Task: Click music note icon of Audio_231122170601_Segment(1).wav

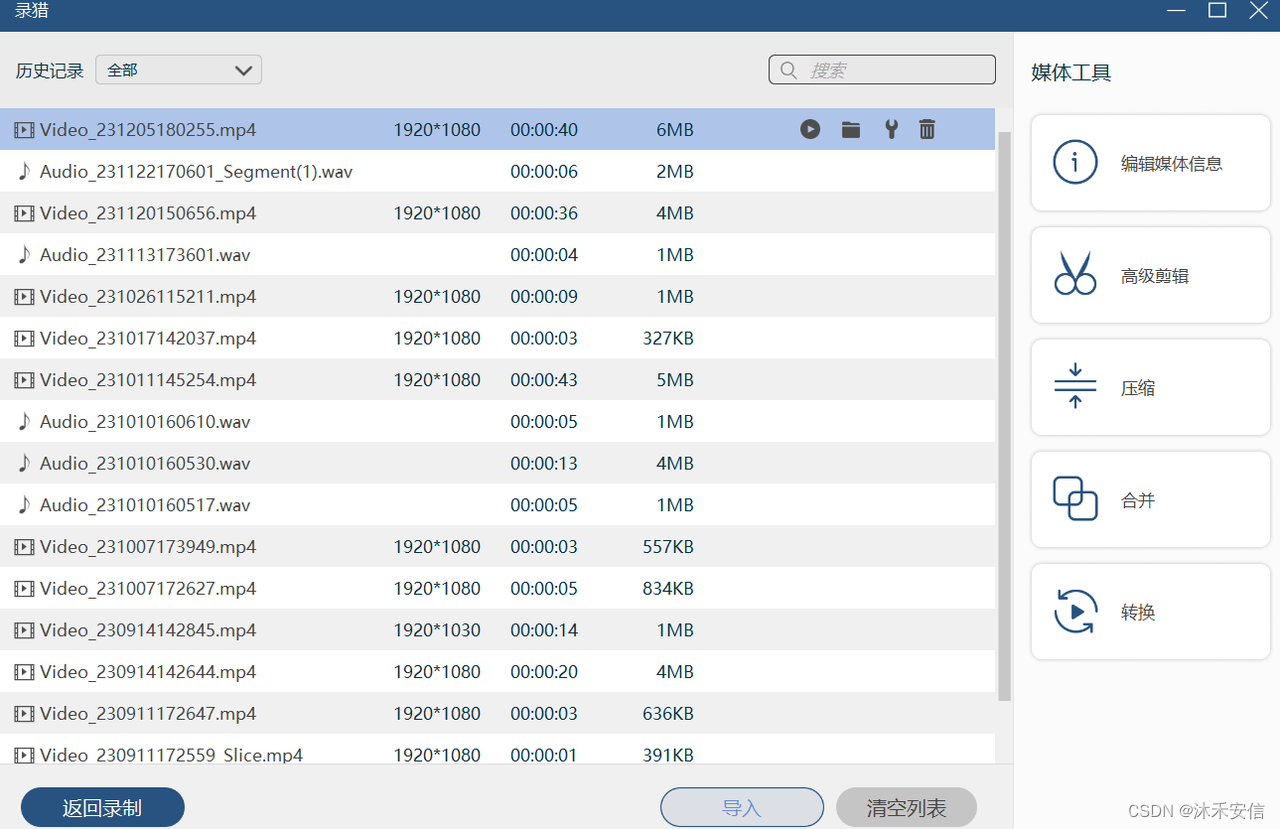Action: tap(24, 171)
